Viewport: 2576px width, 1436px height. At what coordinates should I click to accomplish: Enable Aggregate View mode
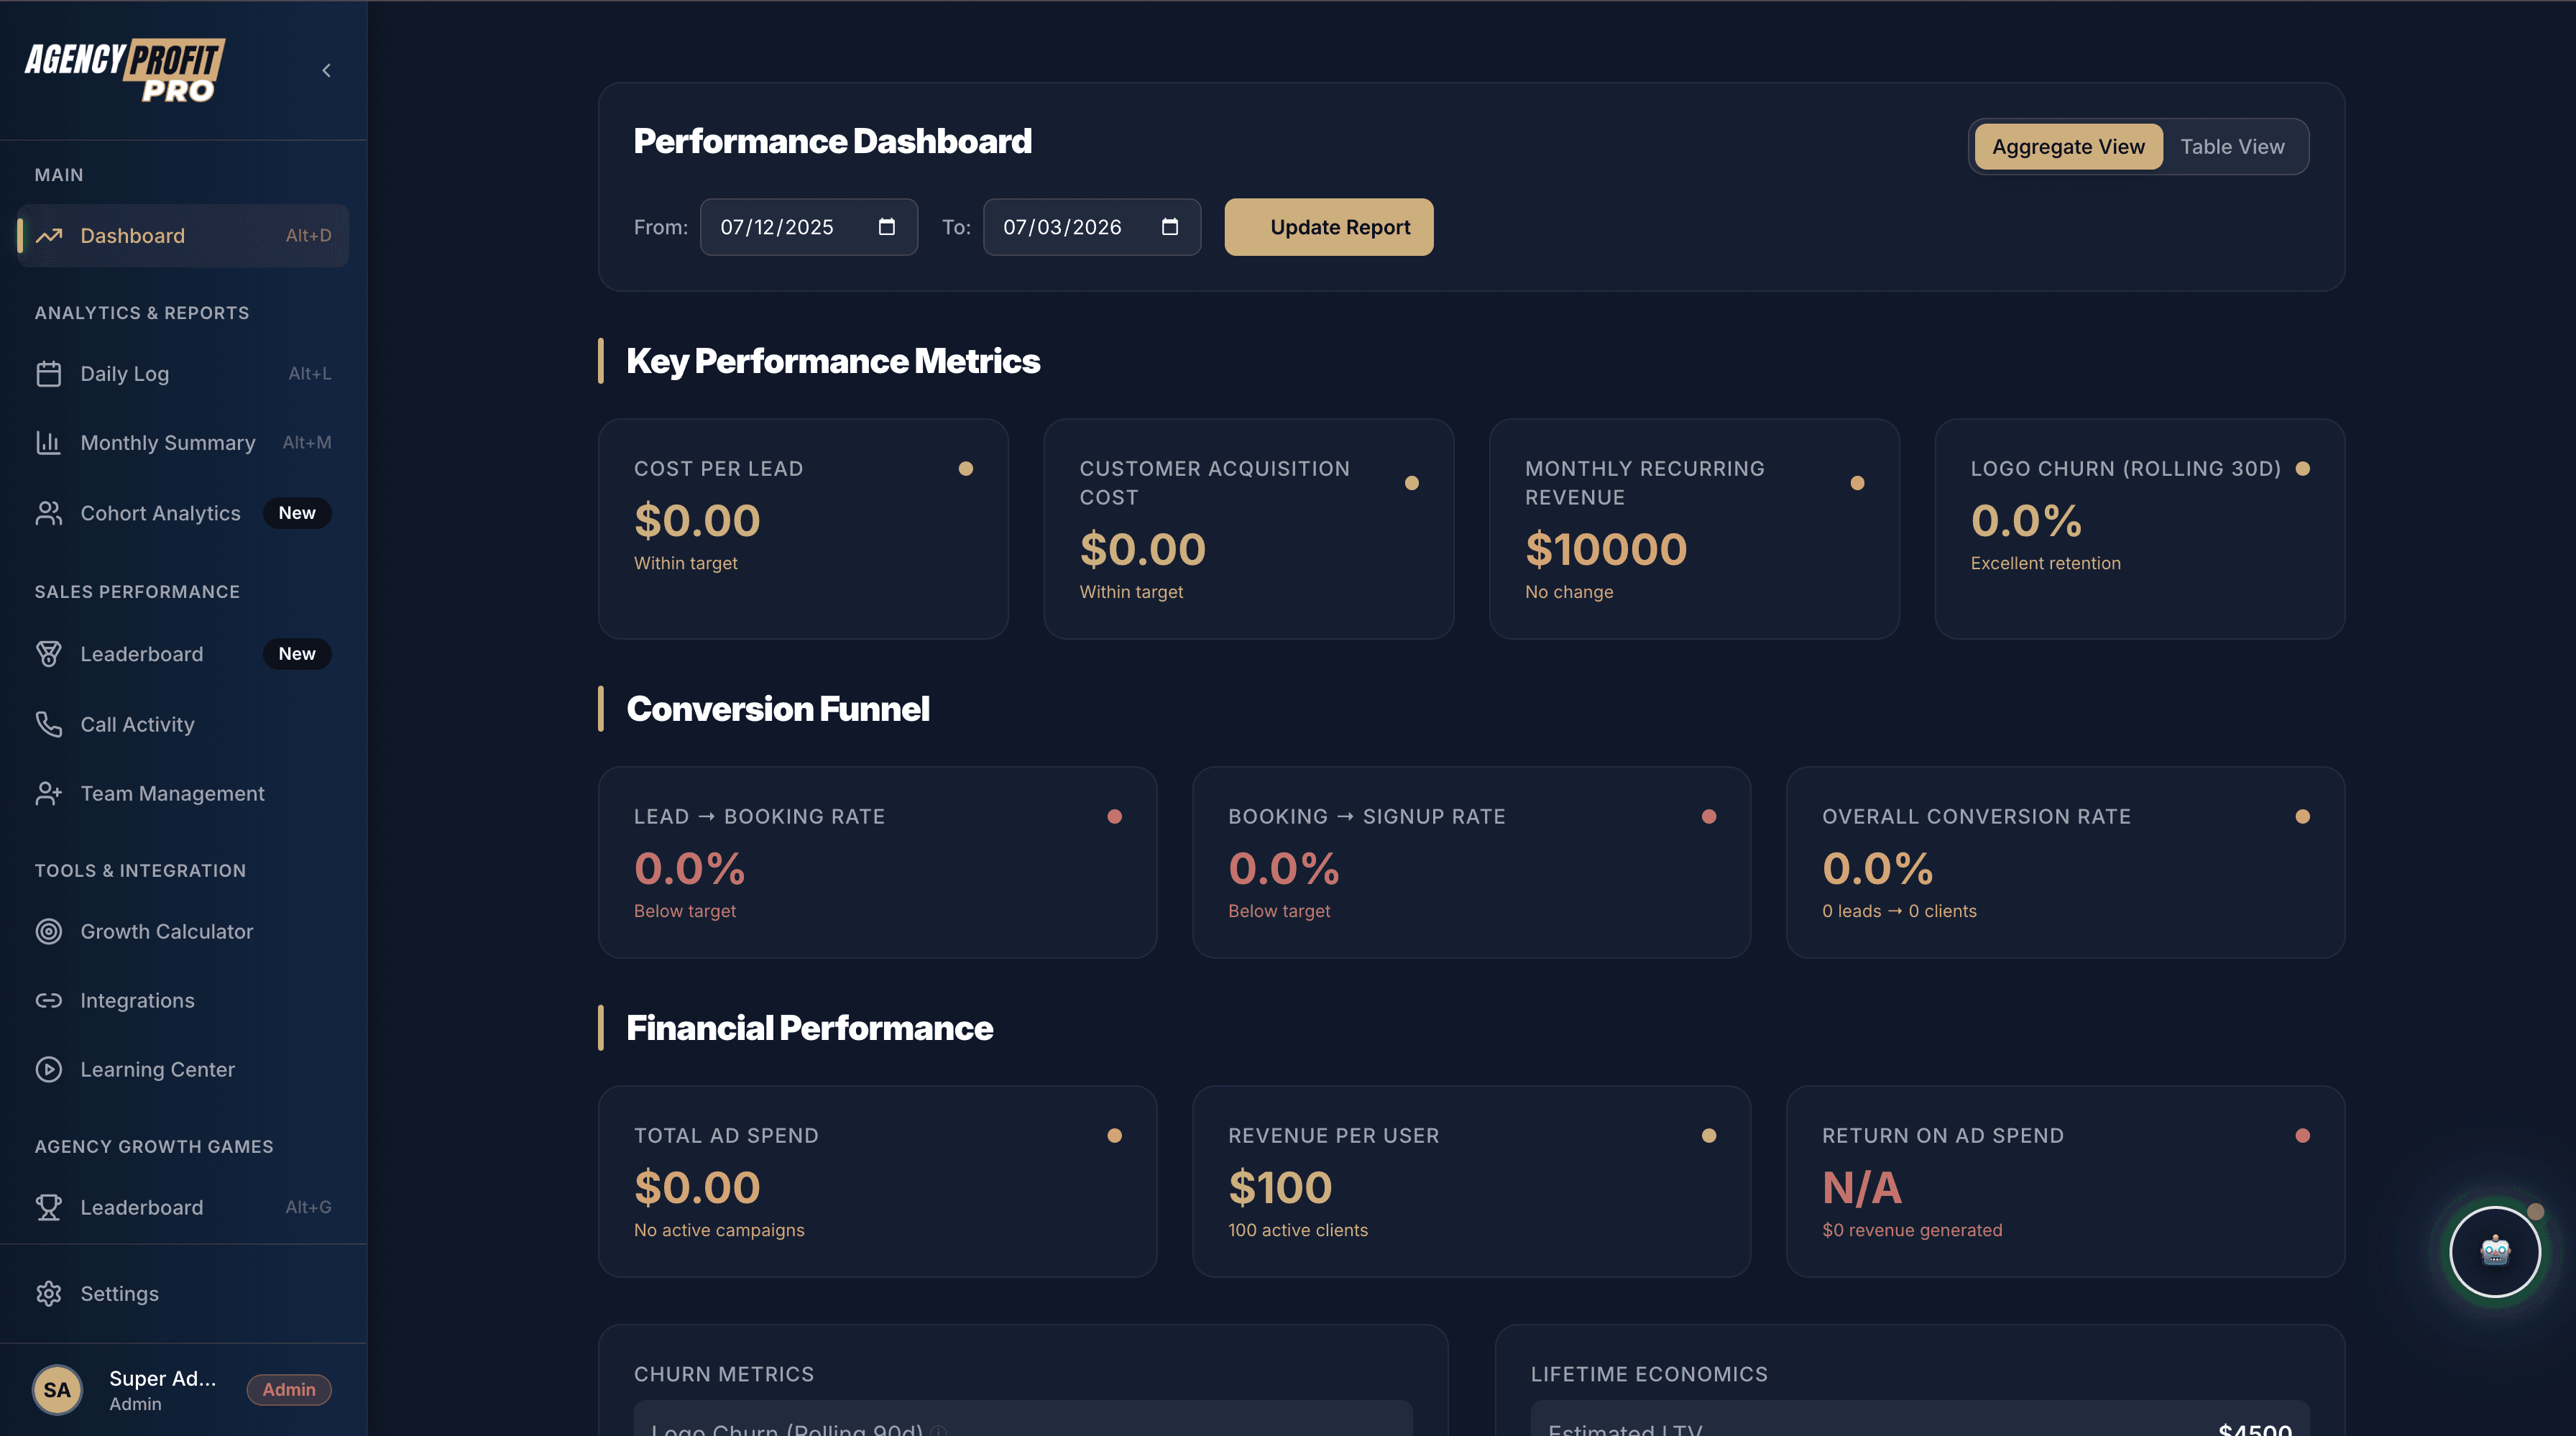[2067, 146]
